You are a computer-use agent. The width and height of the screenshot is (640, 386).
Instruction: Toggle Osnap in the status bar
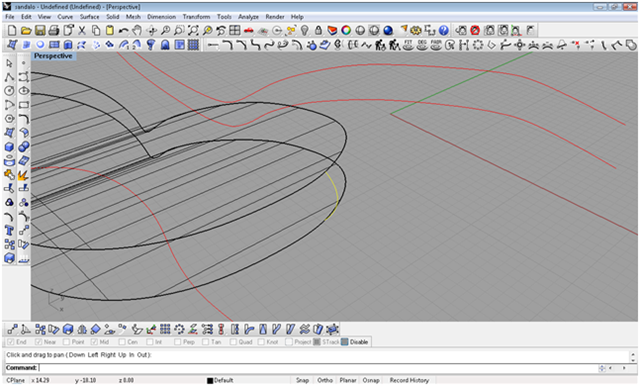pos(371,380)
